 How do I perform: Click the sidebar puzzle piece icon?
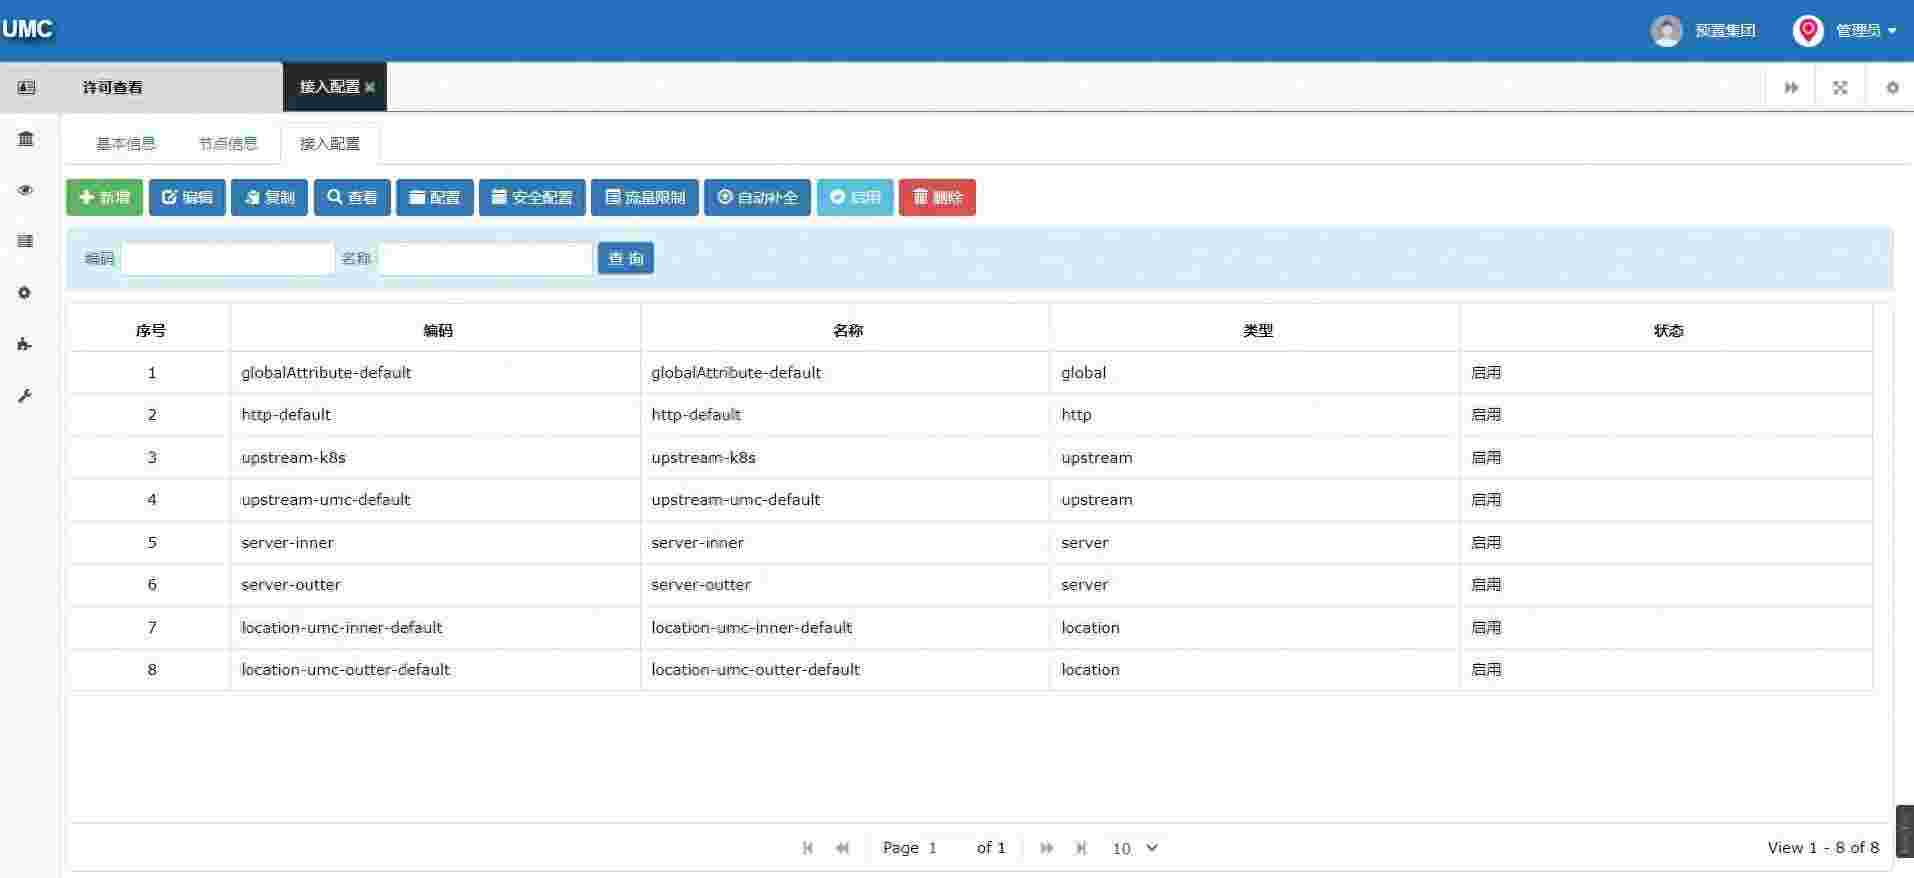point(26,344)
